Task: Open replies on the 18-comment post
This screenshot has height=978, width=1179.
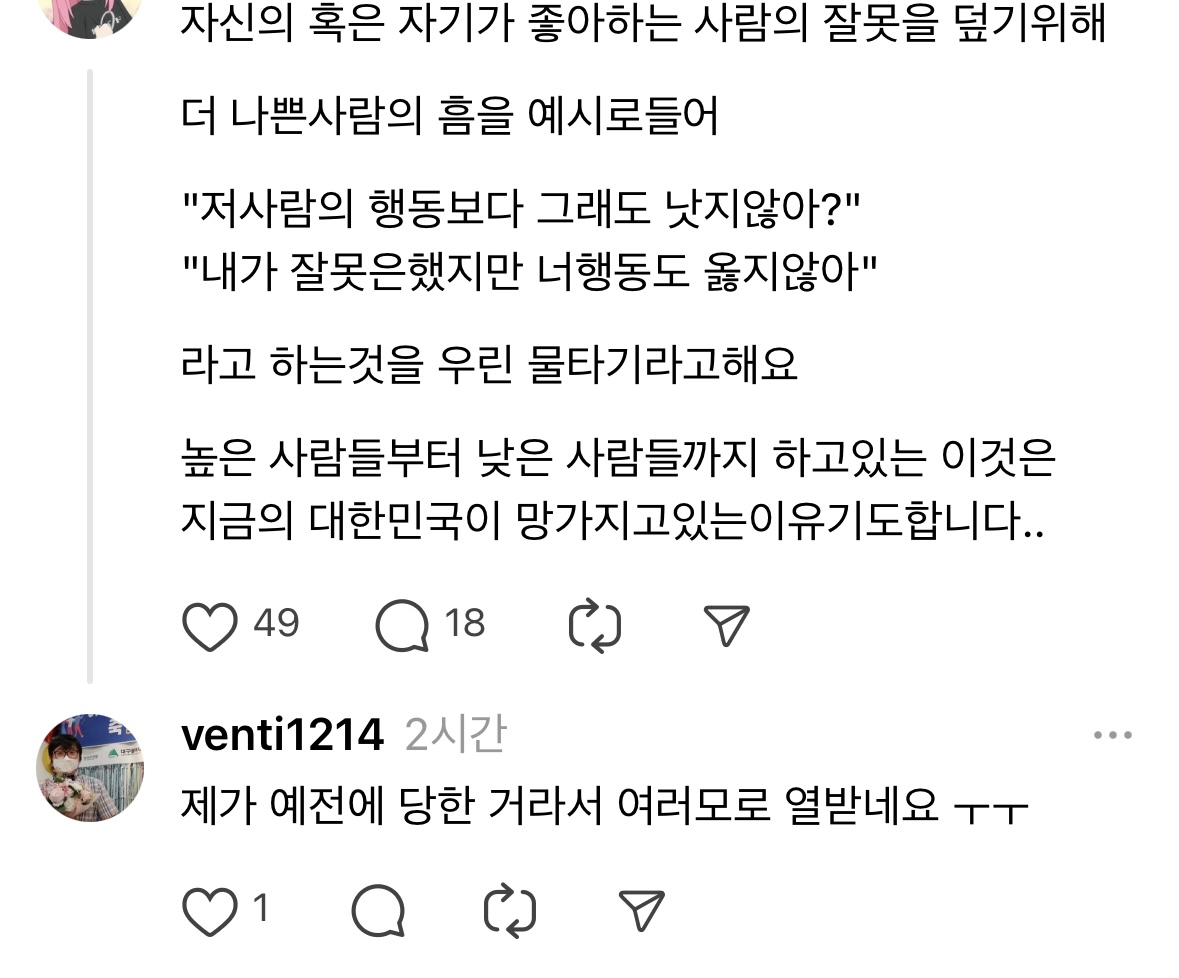Action: click(x=402, y=625)
